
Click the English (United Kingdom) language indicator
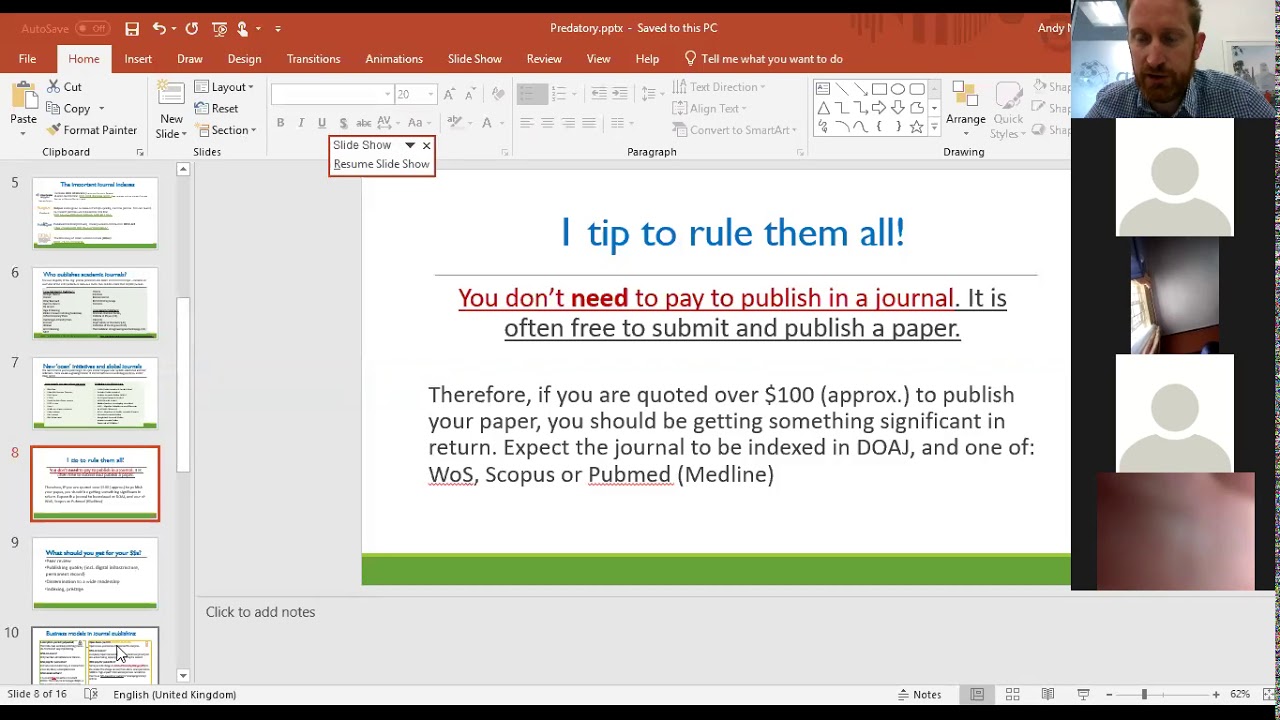[174, 694]
